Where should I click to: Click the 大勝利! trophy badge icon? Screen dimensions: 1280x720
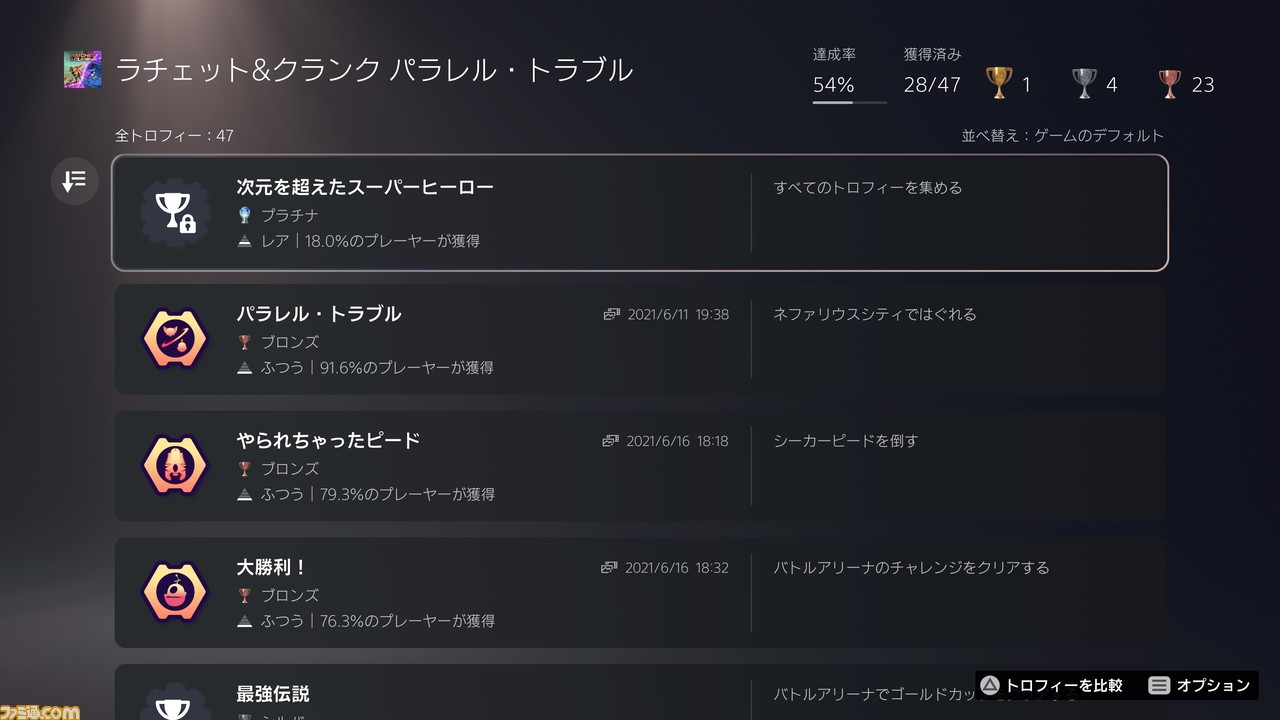174,593
